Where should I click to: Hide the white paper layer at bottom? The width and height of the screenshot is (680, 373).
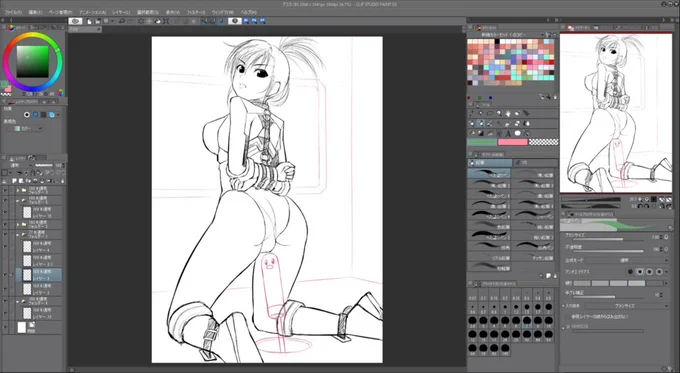pyautogui.click(x=5, y=327)
